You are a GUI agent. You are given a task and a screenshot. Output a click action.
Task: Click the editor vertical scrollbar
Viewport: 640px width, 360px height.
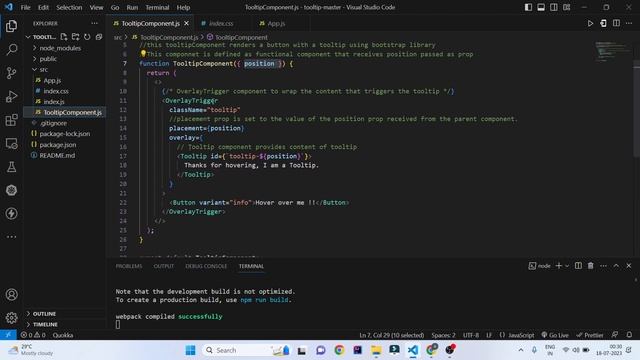coord(636,108)
